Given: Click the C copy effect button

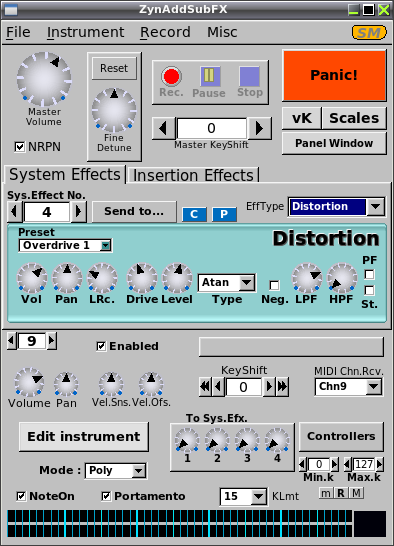Looking at the screenshot, I should 194,214.
